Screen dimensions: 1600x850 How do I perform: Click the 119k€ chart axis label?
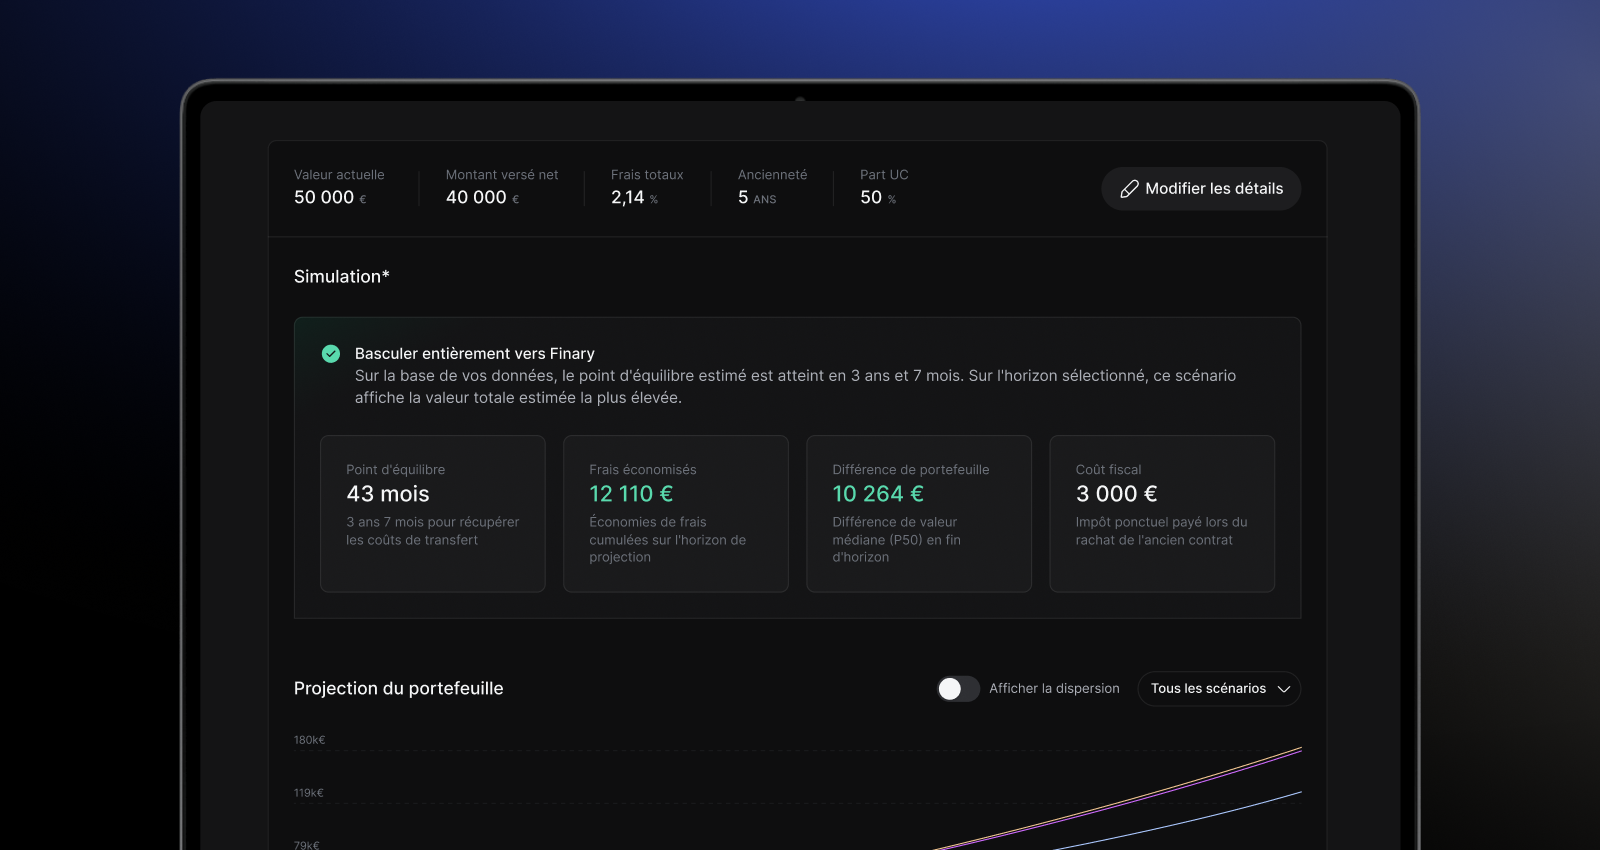[x=309, y=793]
